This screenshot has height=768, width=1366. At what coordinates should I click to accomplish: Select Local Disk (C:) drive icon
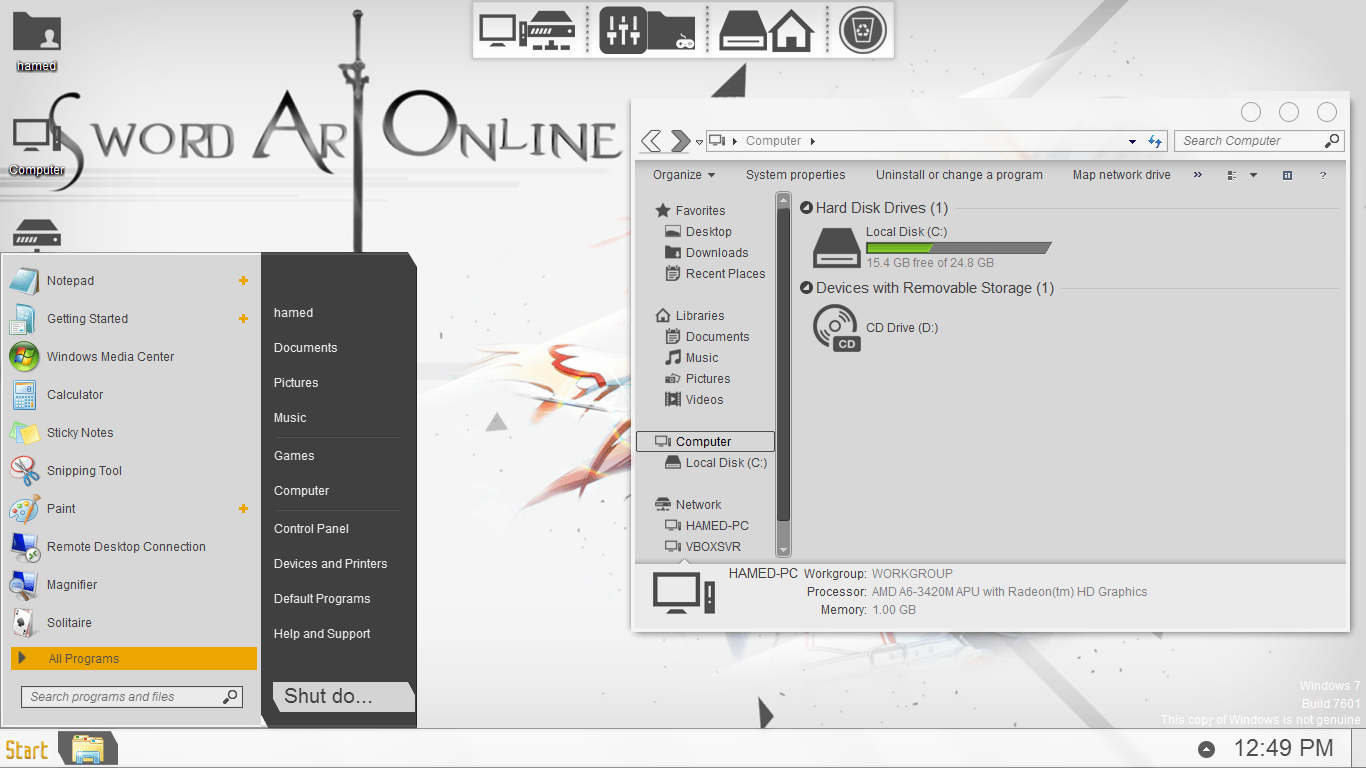(x=836, y=247)
